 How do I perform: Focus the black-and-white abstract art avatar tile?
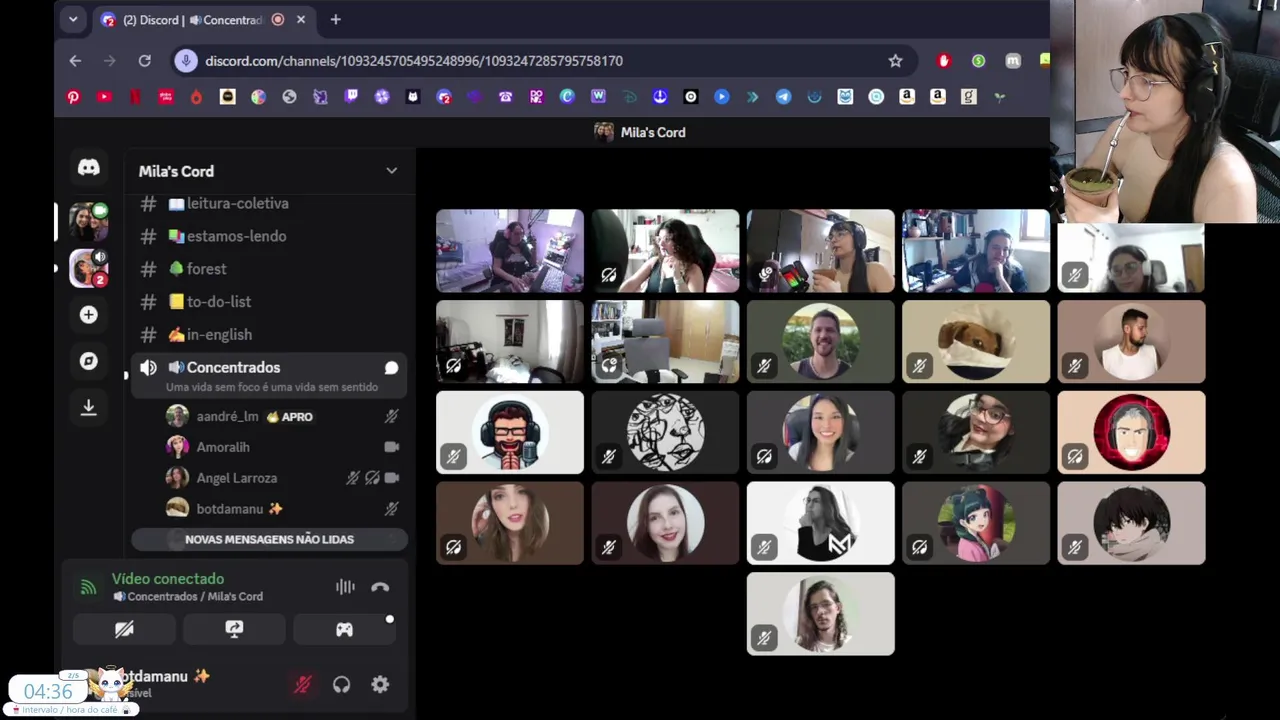click(665, 432)
